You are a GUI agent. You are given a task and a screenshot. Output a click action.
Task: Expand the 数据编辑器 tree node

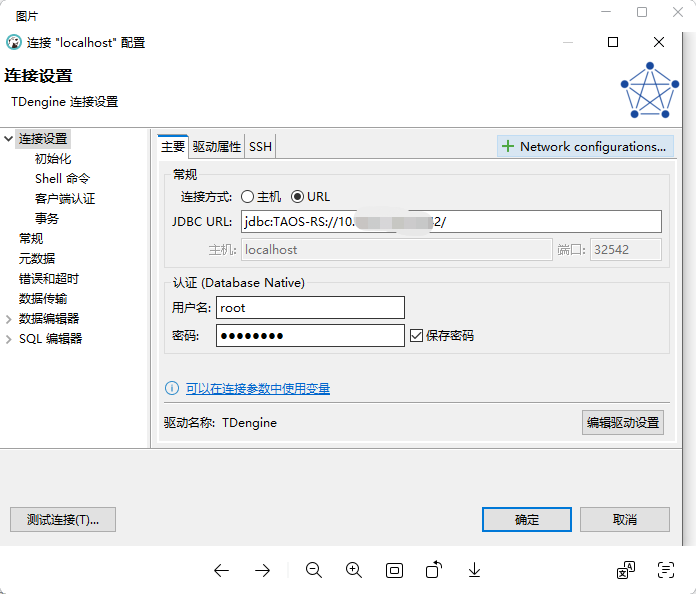[x=8, y=319]
